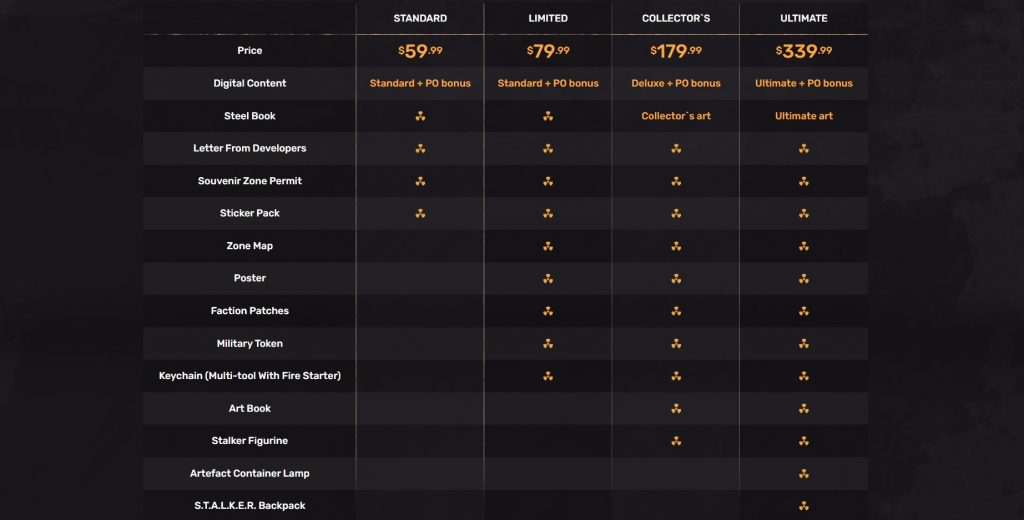This screenshot has height=520, width=1024.
Task: Click Standard Sticker Pack radiation icon
Action: (420, 213)
